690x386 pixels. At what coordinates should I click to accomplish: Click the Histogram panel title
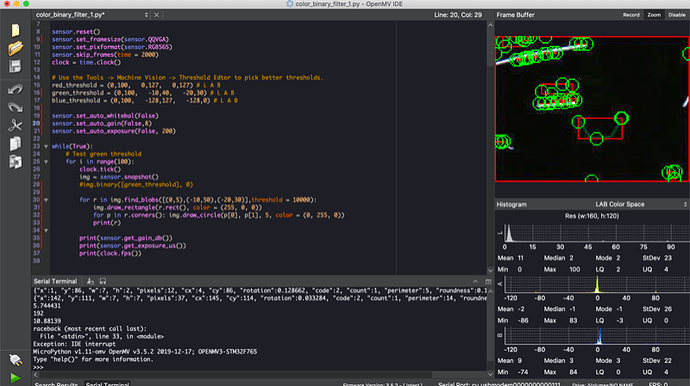511,204
